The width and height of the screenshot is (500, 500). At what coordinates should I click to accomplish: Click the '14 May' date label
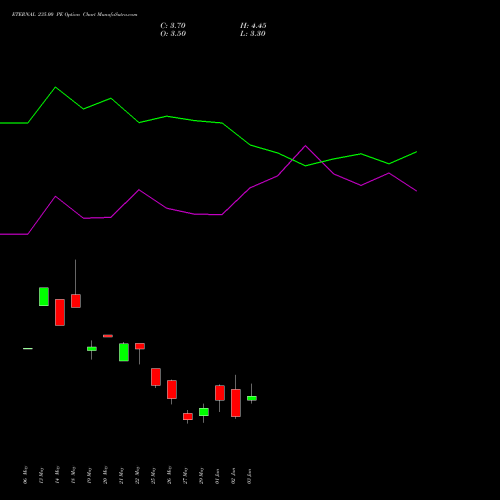click(x=58, y=475)
